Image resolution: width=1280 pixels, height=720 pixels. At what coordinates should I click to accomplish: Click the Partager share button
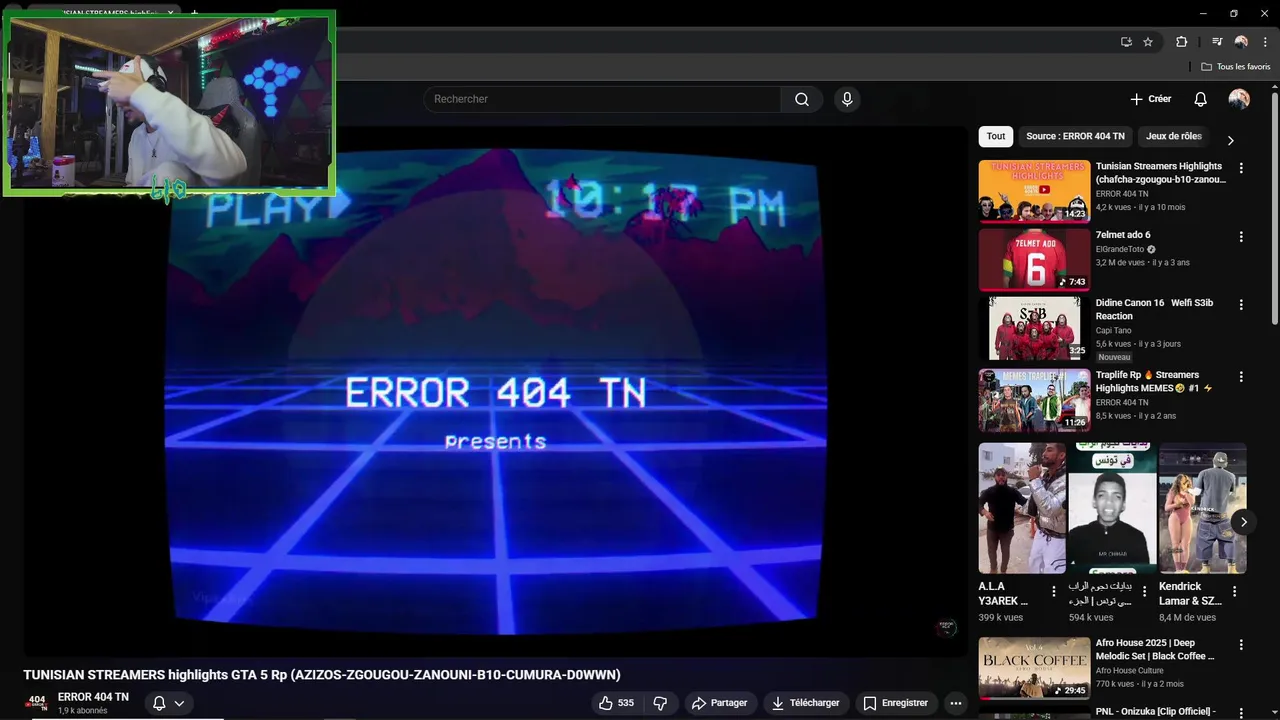[x=719, y=703]
